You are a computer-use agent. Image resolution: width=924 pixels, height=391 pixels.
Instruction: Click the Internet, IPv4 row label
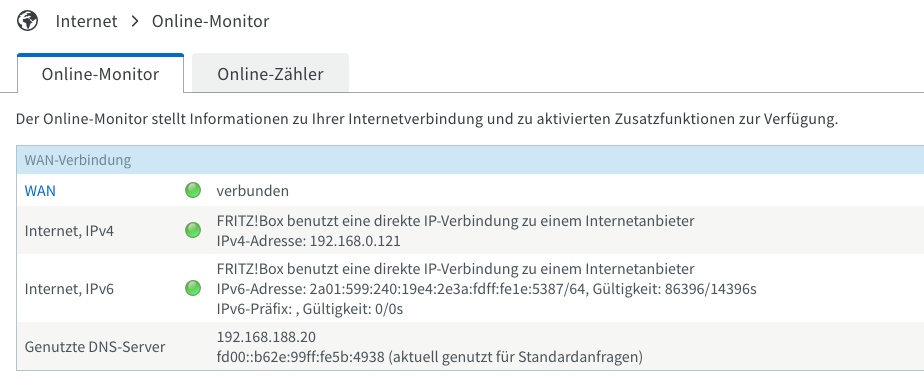(69, 231)
